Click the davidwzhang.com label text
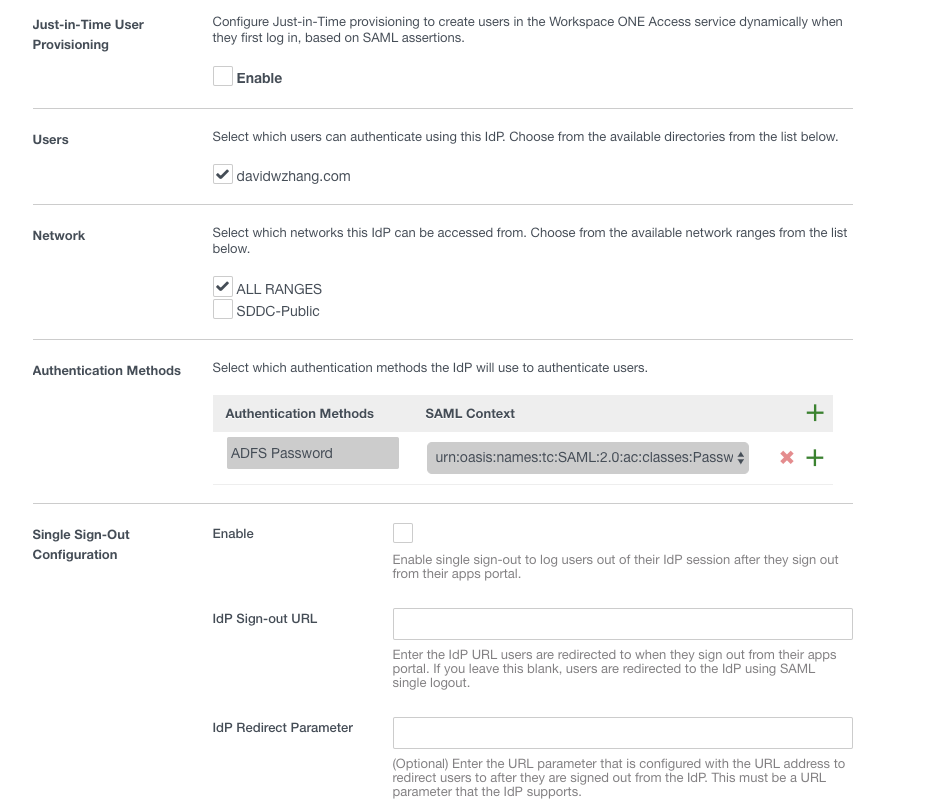The height and width of the screenshot is (799, 949). (x=293, y=176)
